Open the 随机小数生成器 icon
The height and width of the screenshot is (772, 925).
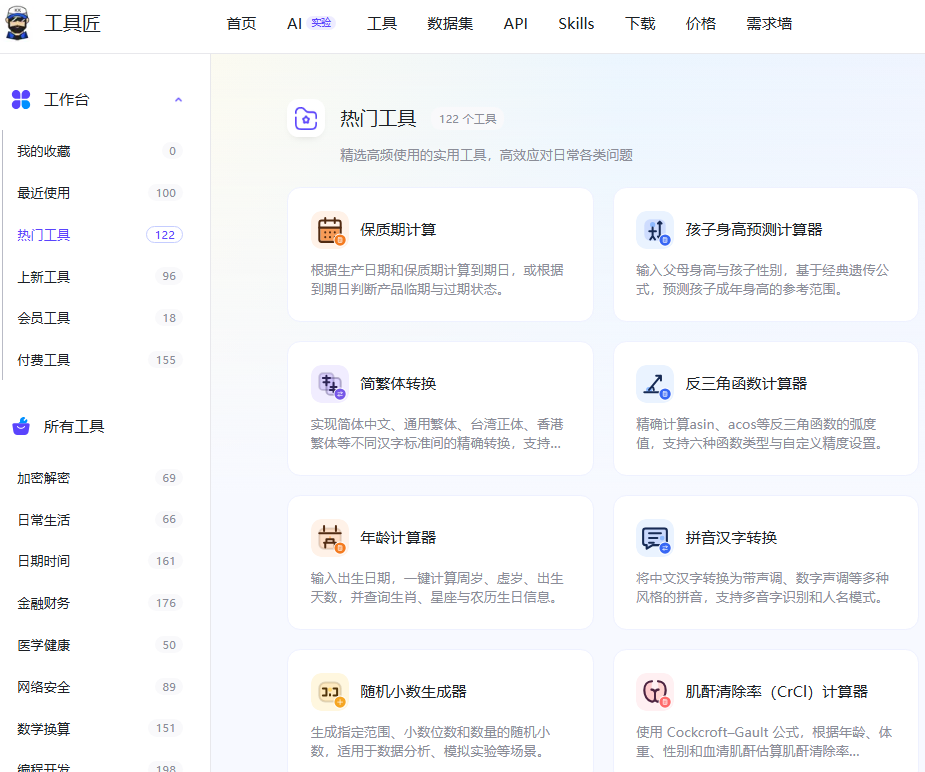tap(330, 692)
